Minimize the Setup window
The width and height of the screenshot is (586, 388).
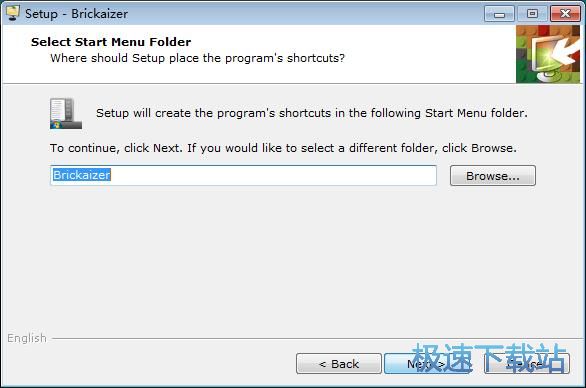499,14
